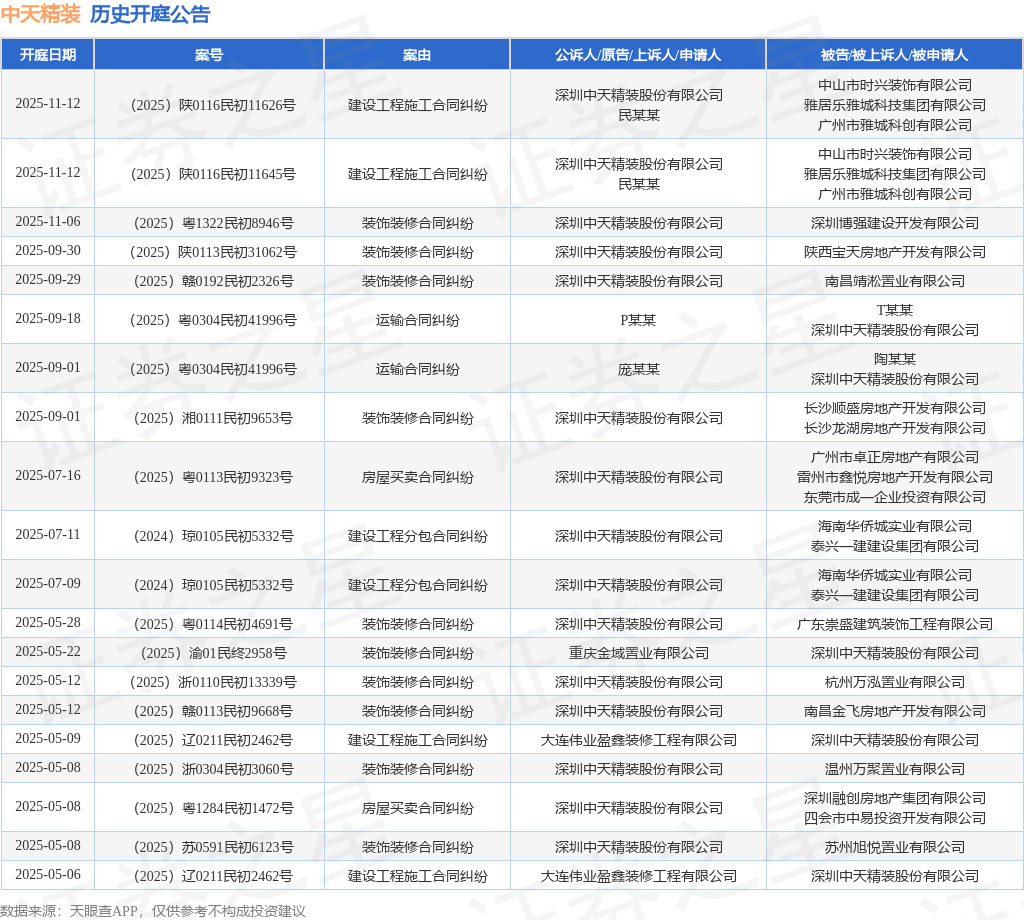The width and height of the screenshot is (1024, 920).
Task: Click defendant 苏州旭悦置业有限公司
Action: click(895, 848)
